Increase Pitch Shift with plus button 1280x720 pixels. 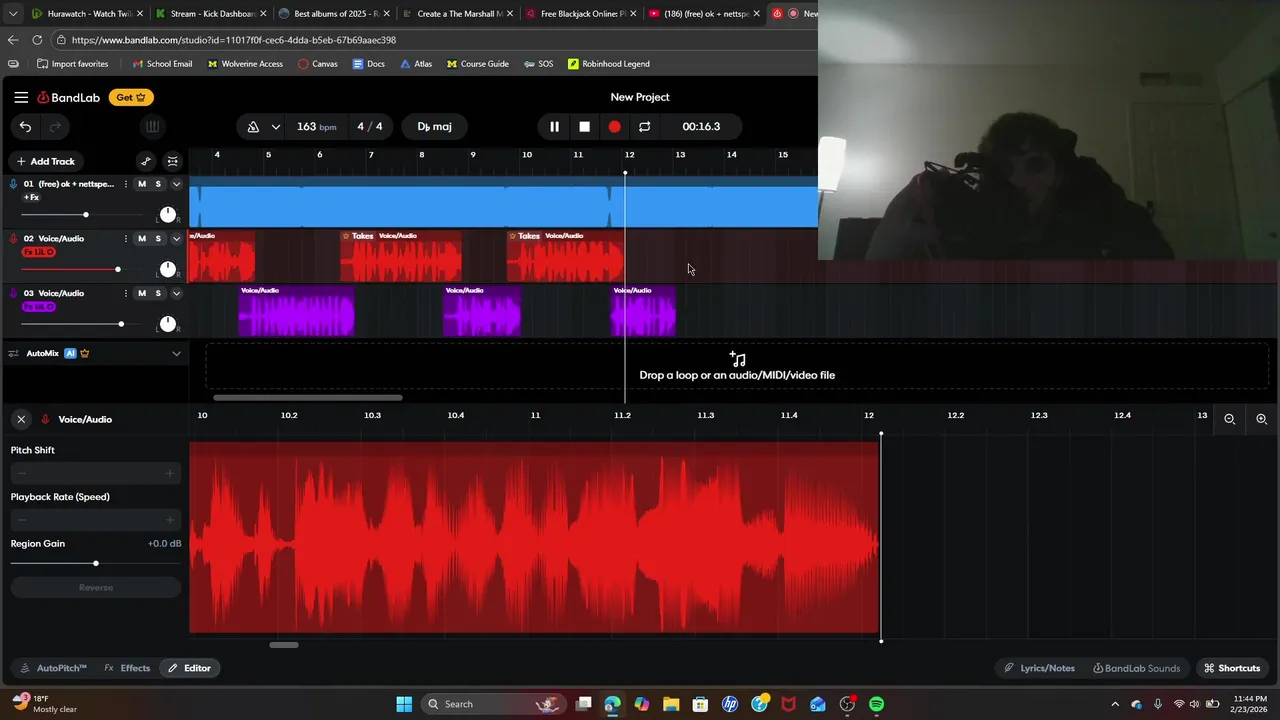pos(169,473)
